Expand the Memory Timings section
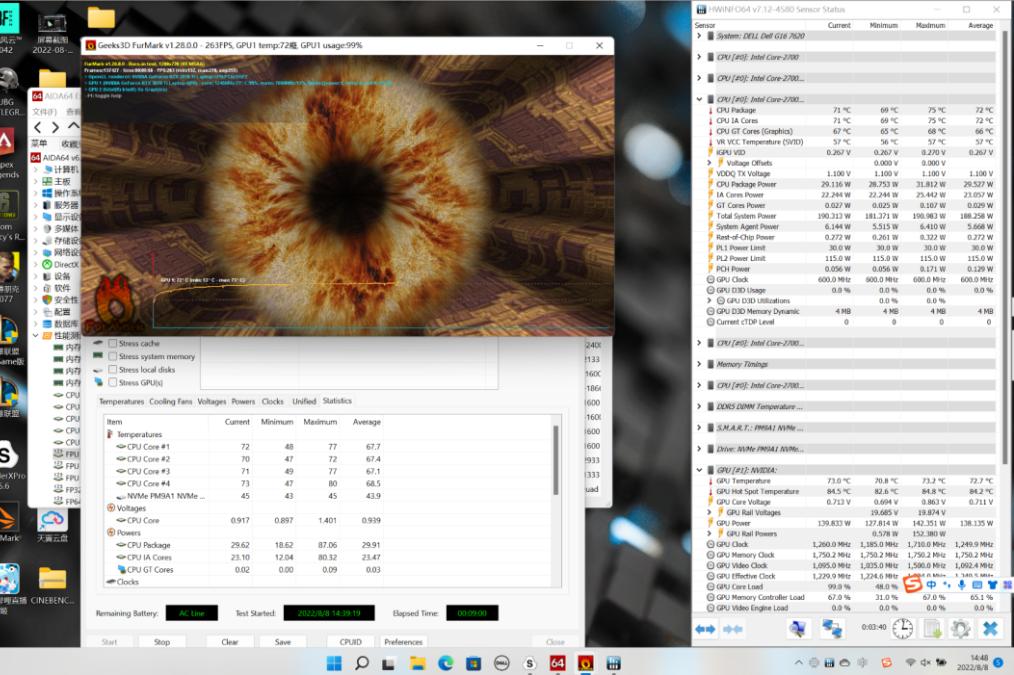 [x=699, y=364]
